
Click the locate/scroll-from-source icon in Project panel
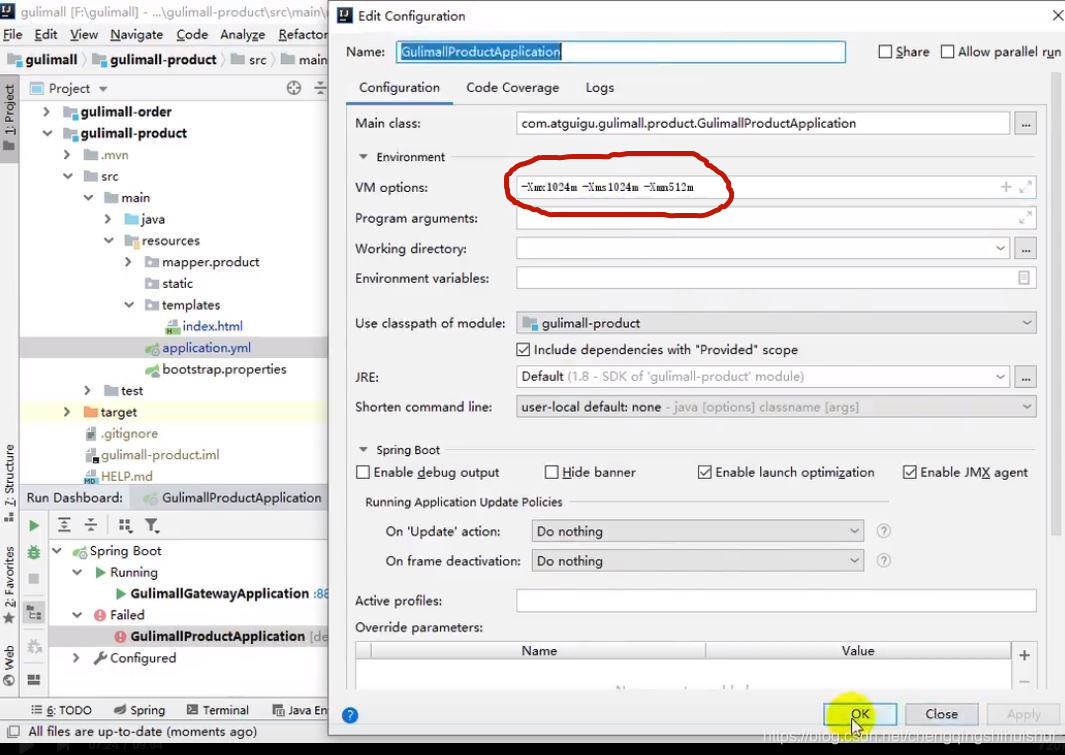tap(293, 88)
